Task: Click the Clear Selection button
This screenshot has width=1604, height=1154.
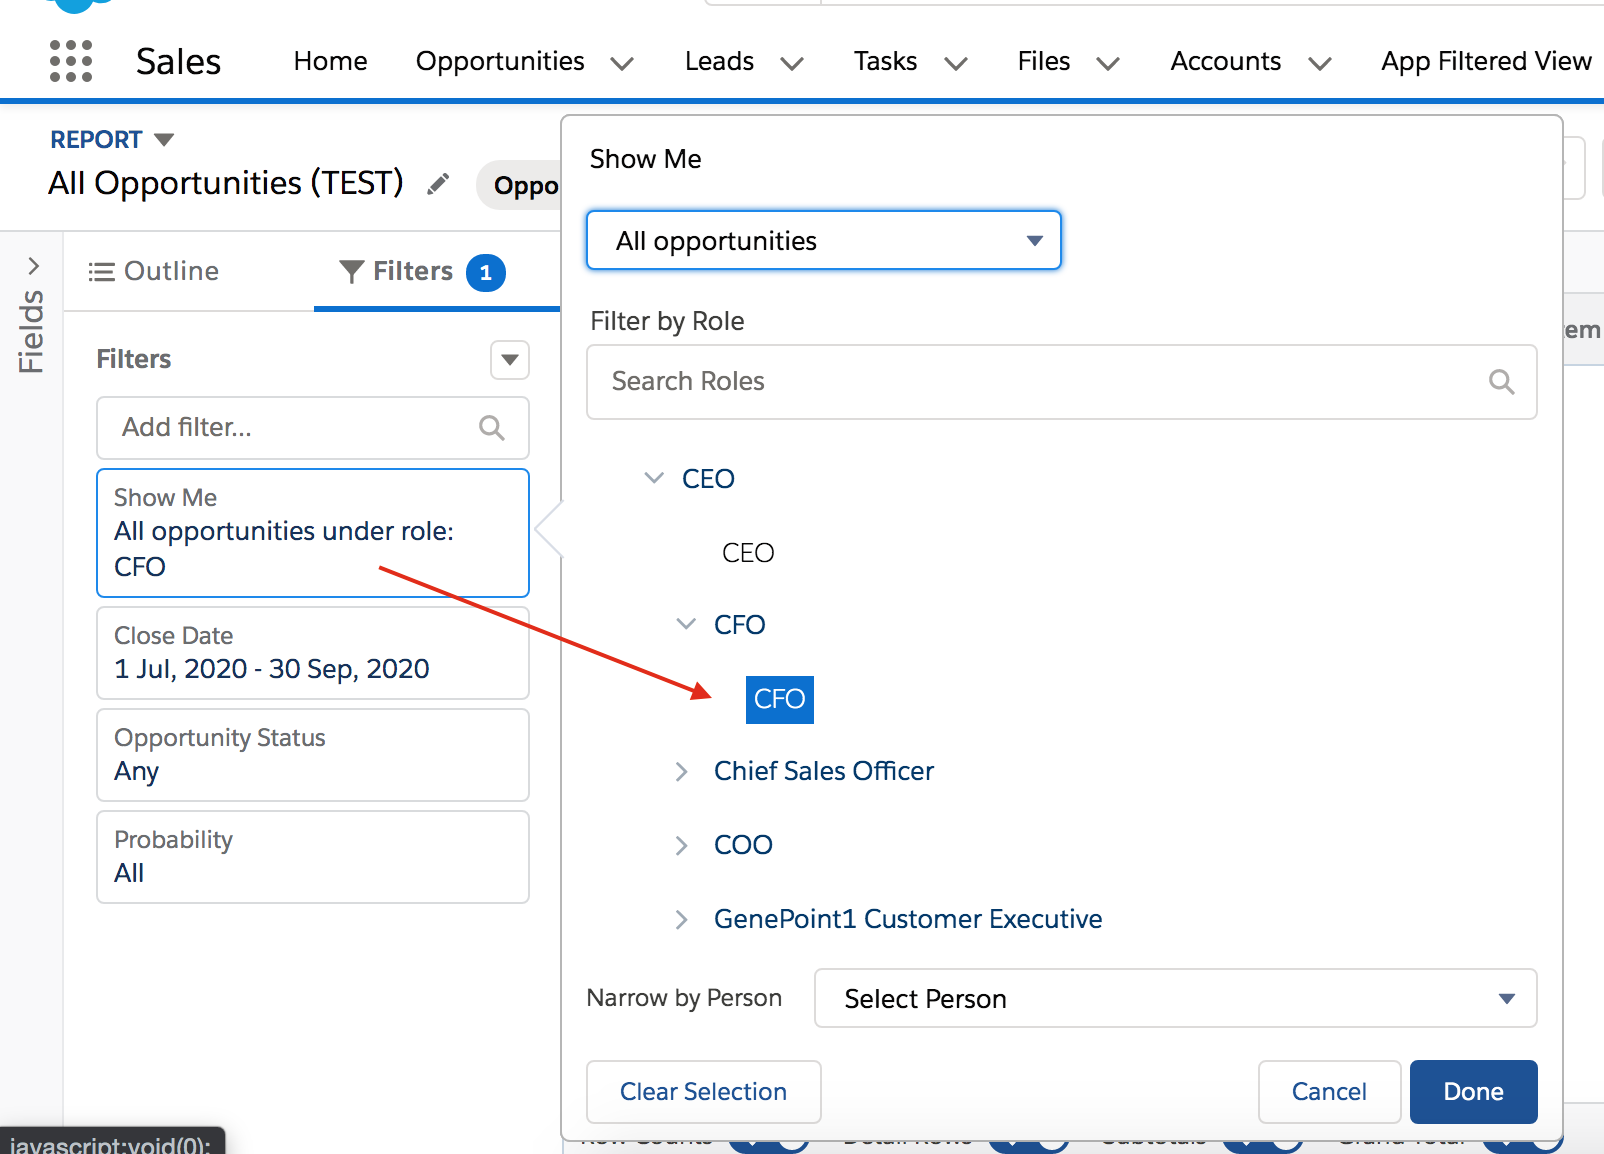Action: click(704, 1092)
